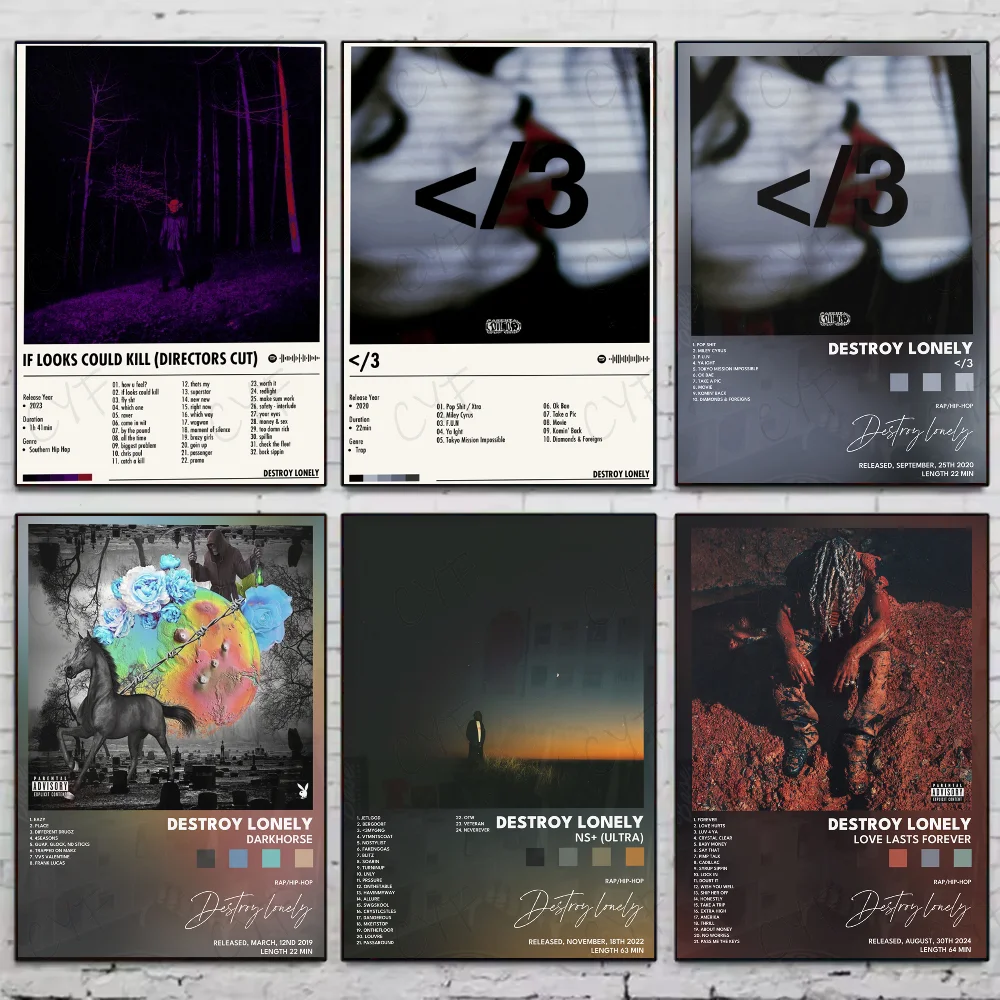Click the DARKHORSE album subtitle
The image size is (1000, 1000).
click(280, 839)
